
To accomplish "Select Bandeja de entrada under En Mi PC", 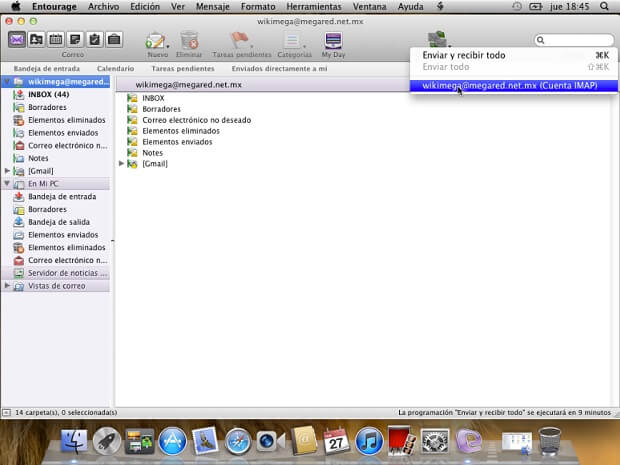I will pyautogui.click(x=55, y=197).
